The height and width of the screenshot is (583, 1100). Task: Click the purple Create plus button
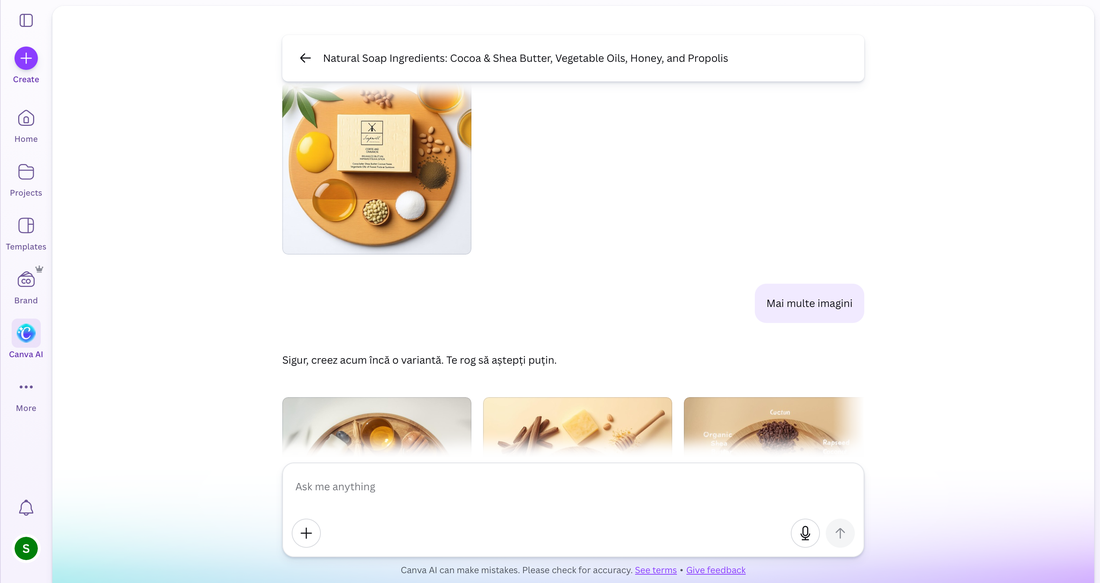click(26, 58)
